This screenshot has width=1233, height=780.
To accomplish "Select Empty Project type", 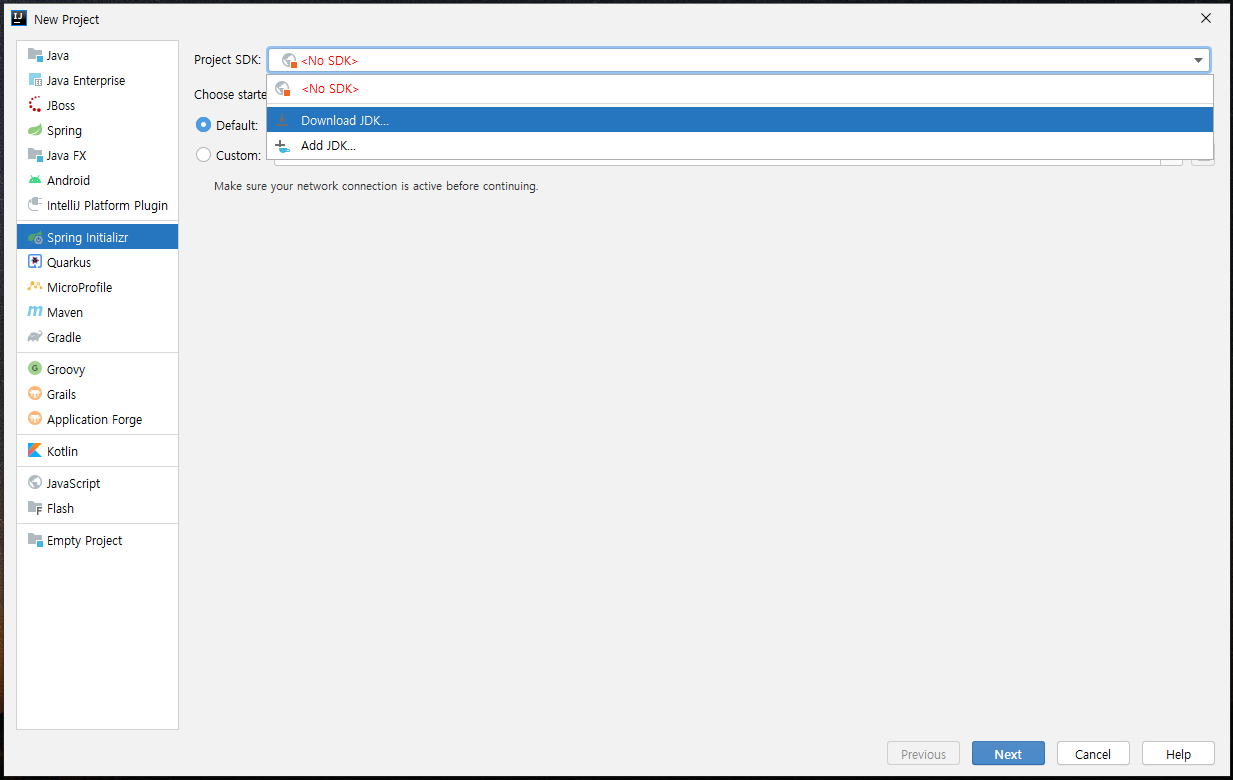I will point(97,540).
